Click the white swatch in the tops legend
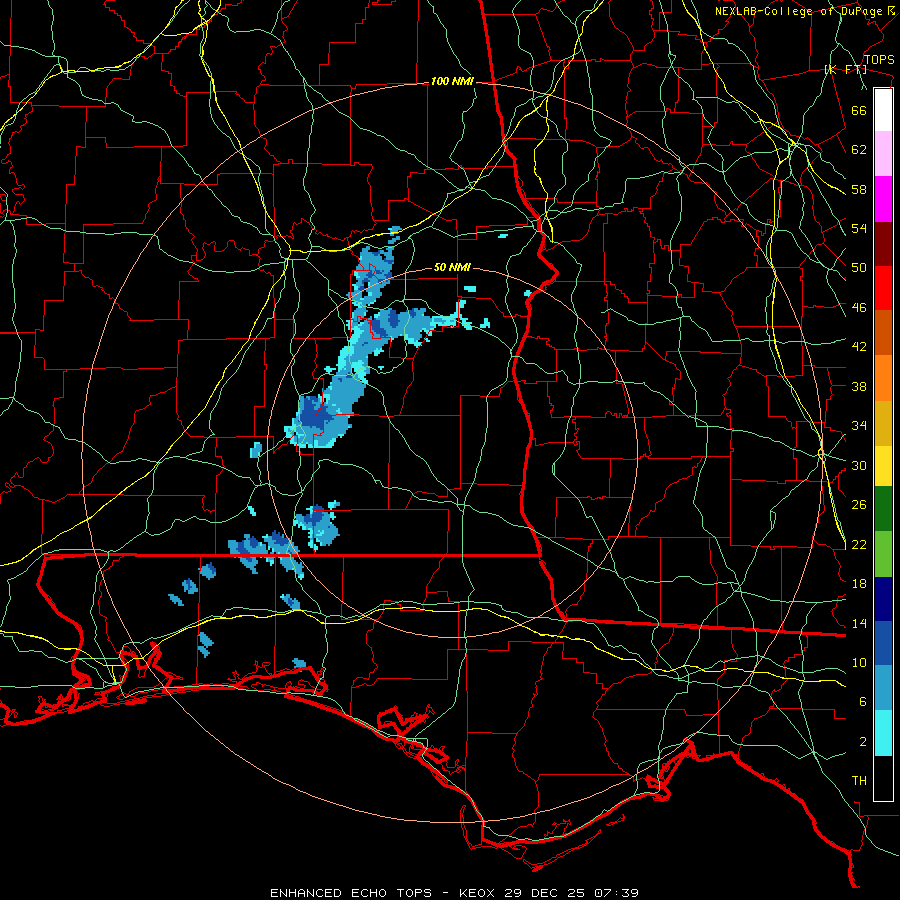 click(x=883, y=110)
